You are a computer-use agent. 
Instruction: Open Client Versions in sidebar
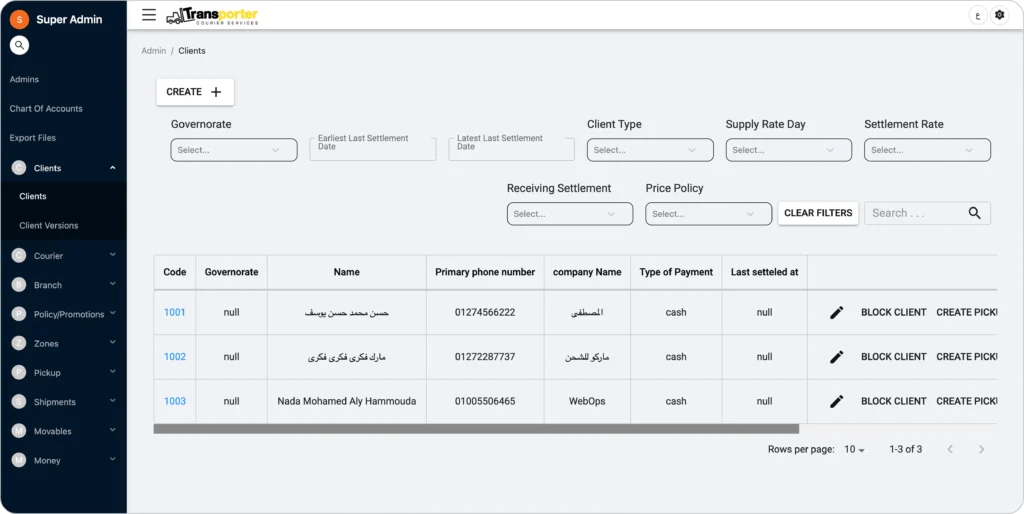click(x=49, y=226)
